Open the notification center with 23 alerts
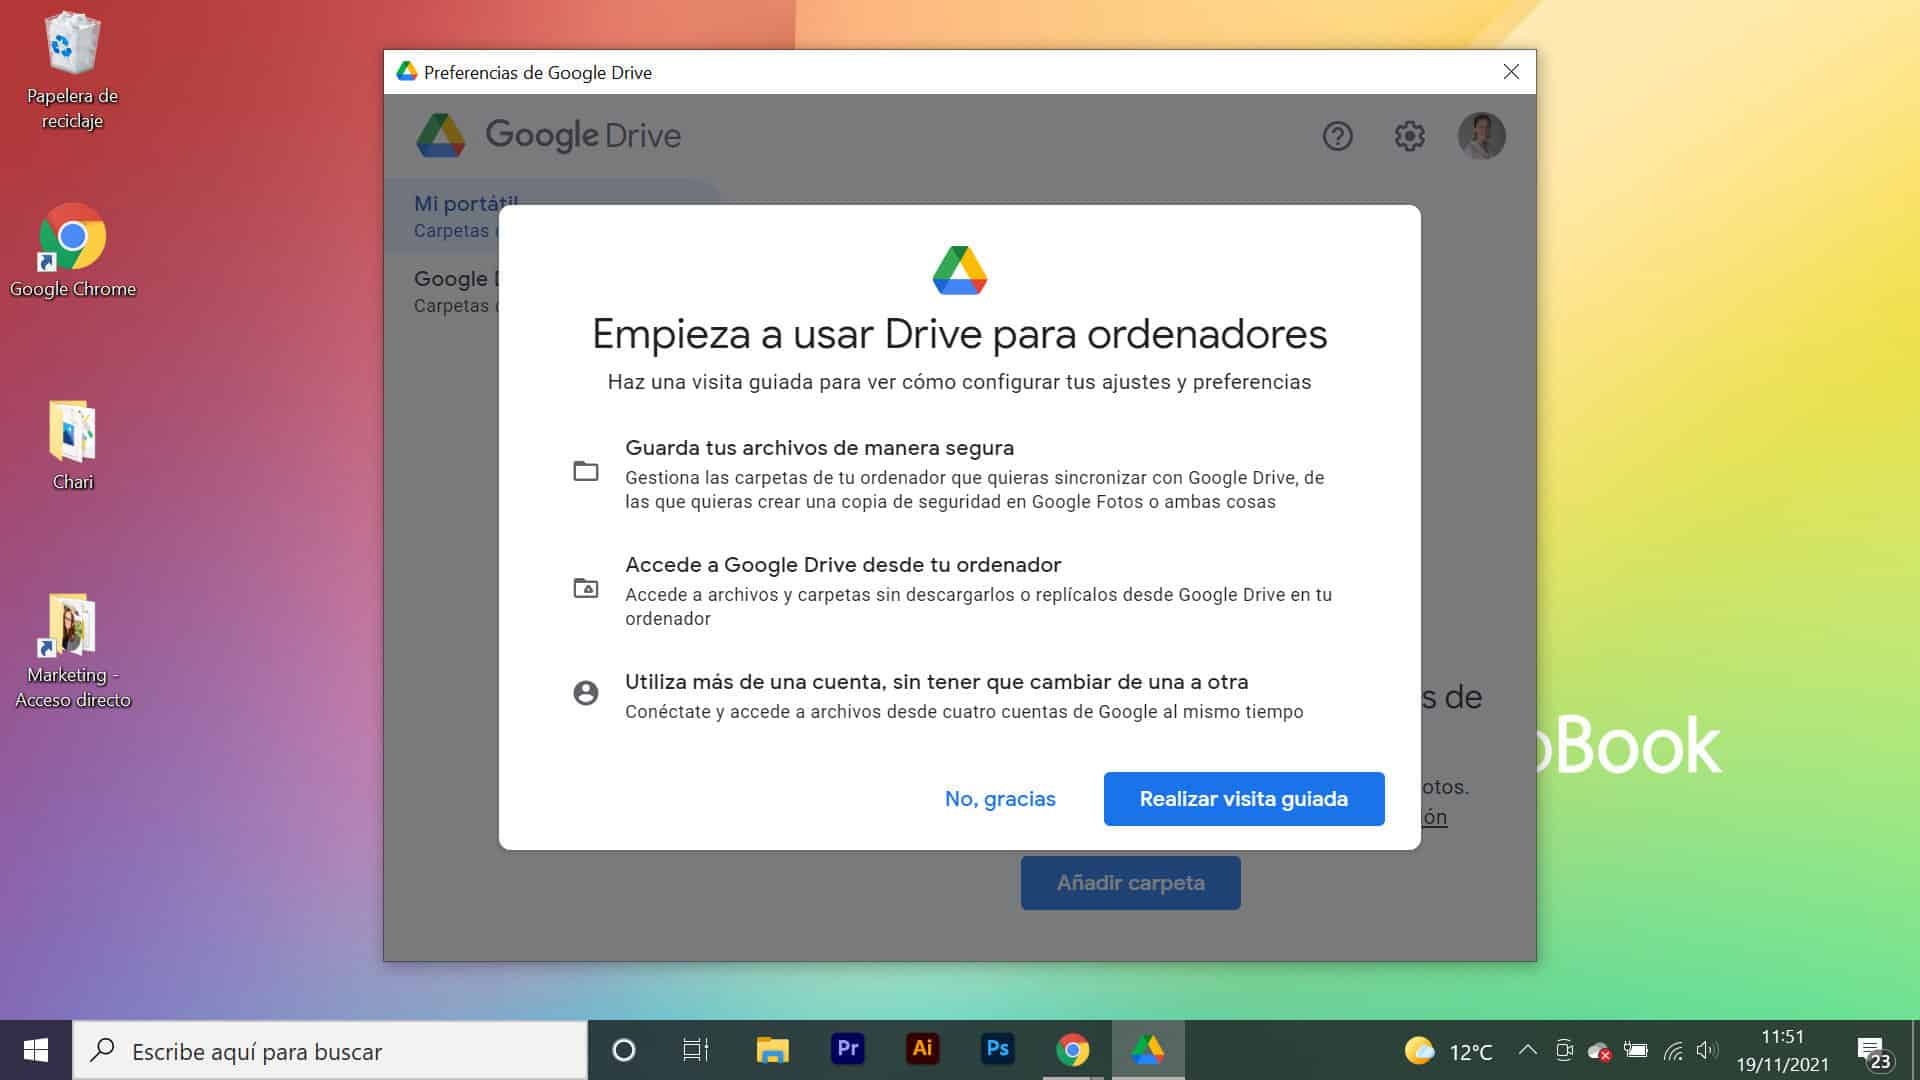This screenshot has height=1080, width=1920. [x=1873, y=1052]
